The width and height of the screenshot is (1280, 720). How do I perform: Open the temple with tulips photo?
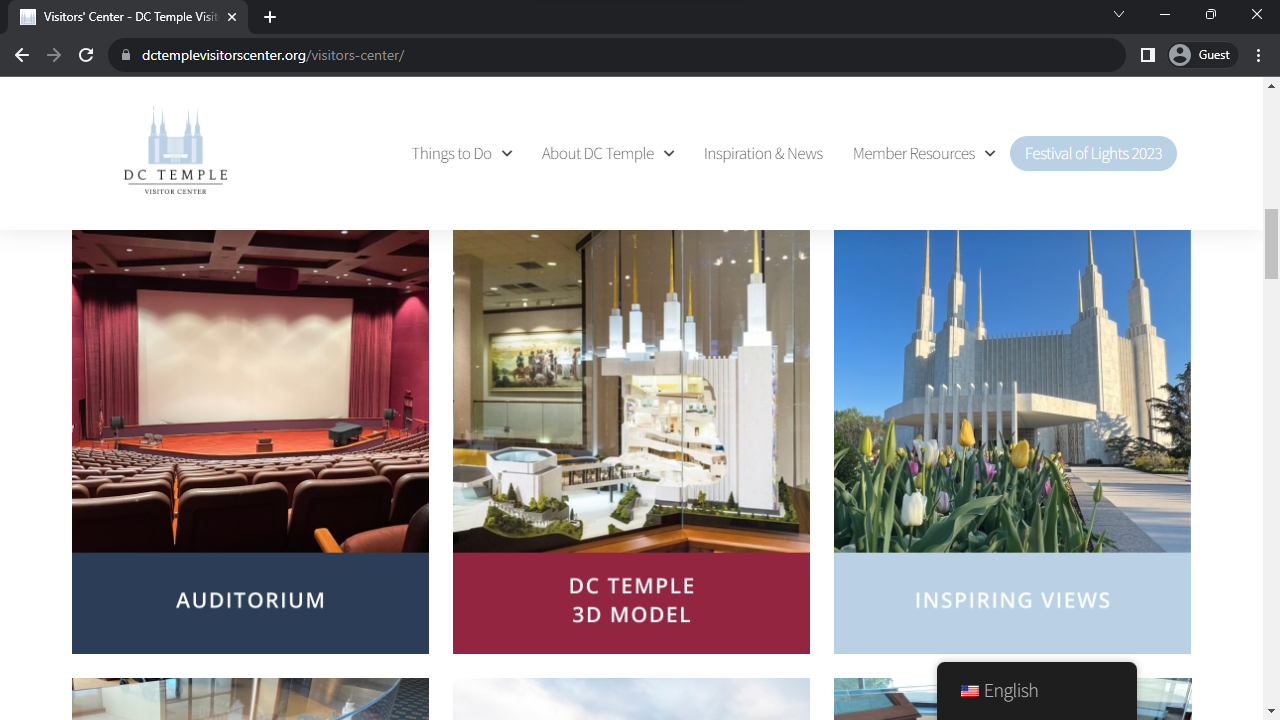pyautogui.click(x=1012, y=391)
